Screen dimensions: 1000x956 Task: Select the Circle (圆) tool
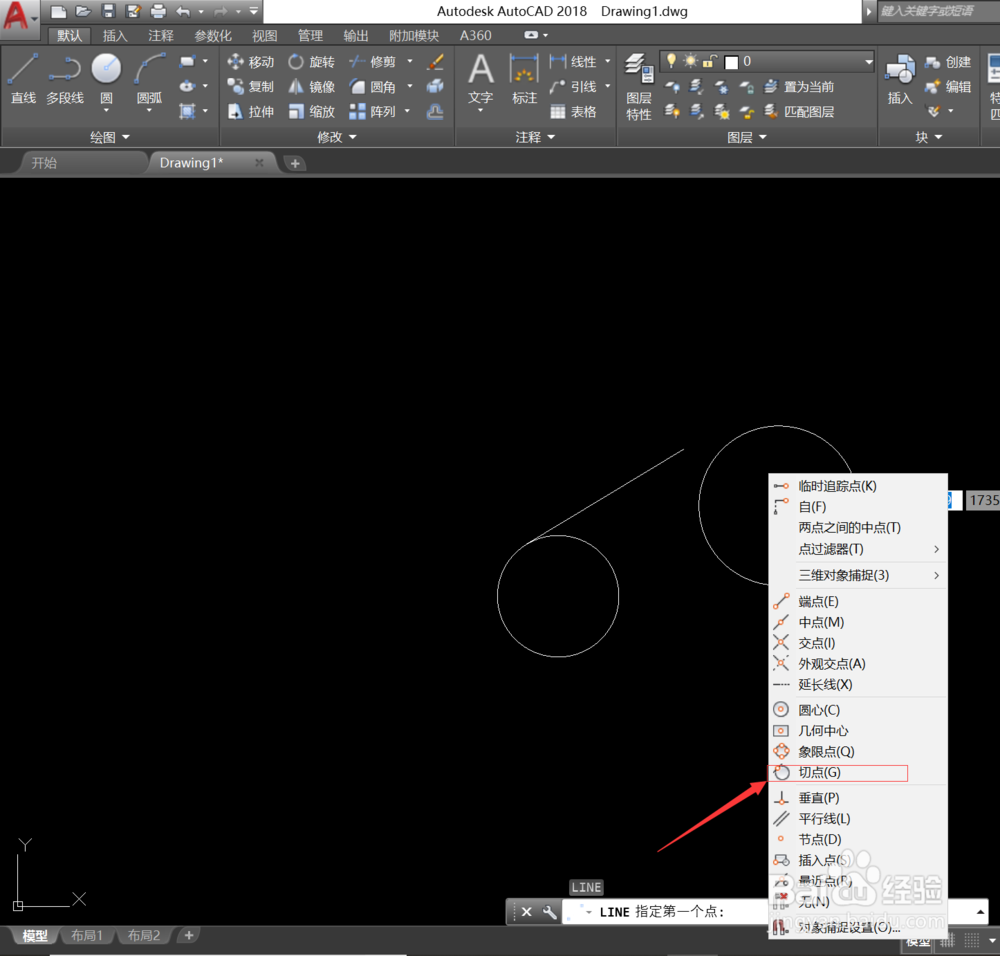[x=106, y=78]
